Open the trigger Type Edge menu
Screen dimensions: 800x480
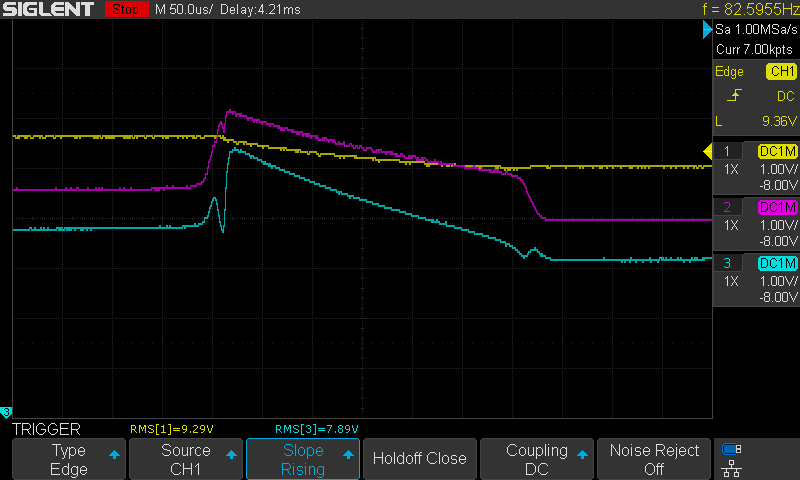coord(69,459)
